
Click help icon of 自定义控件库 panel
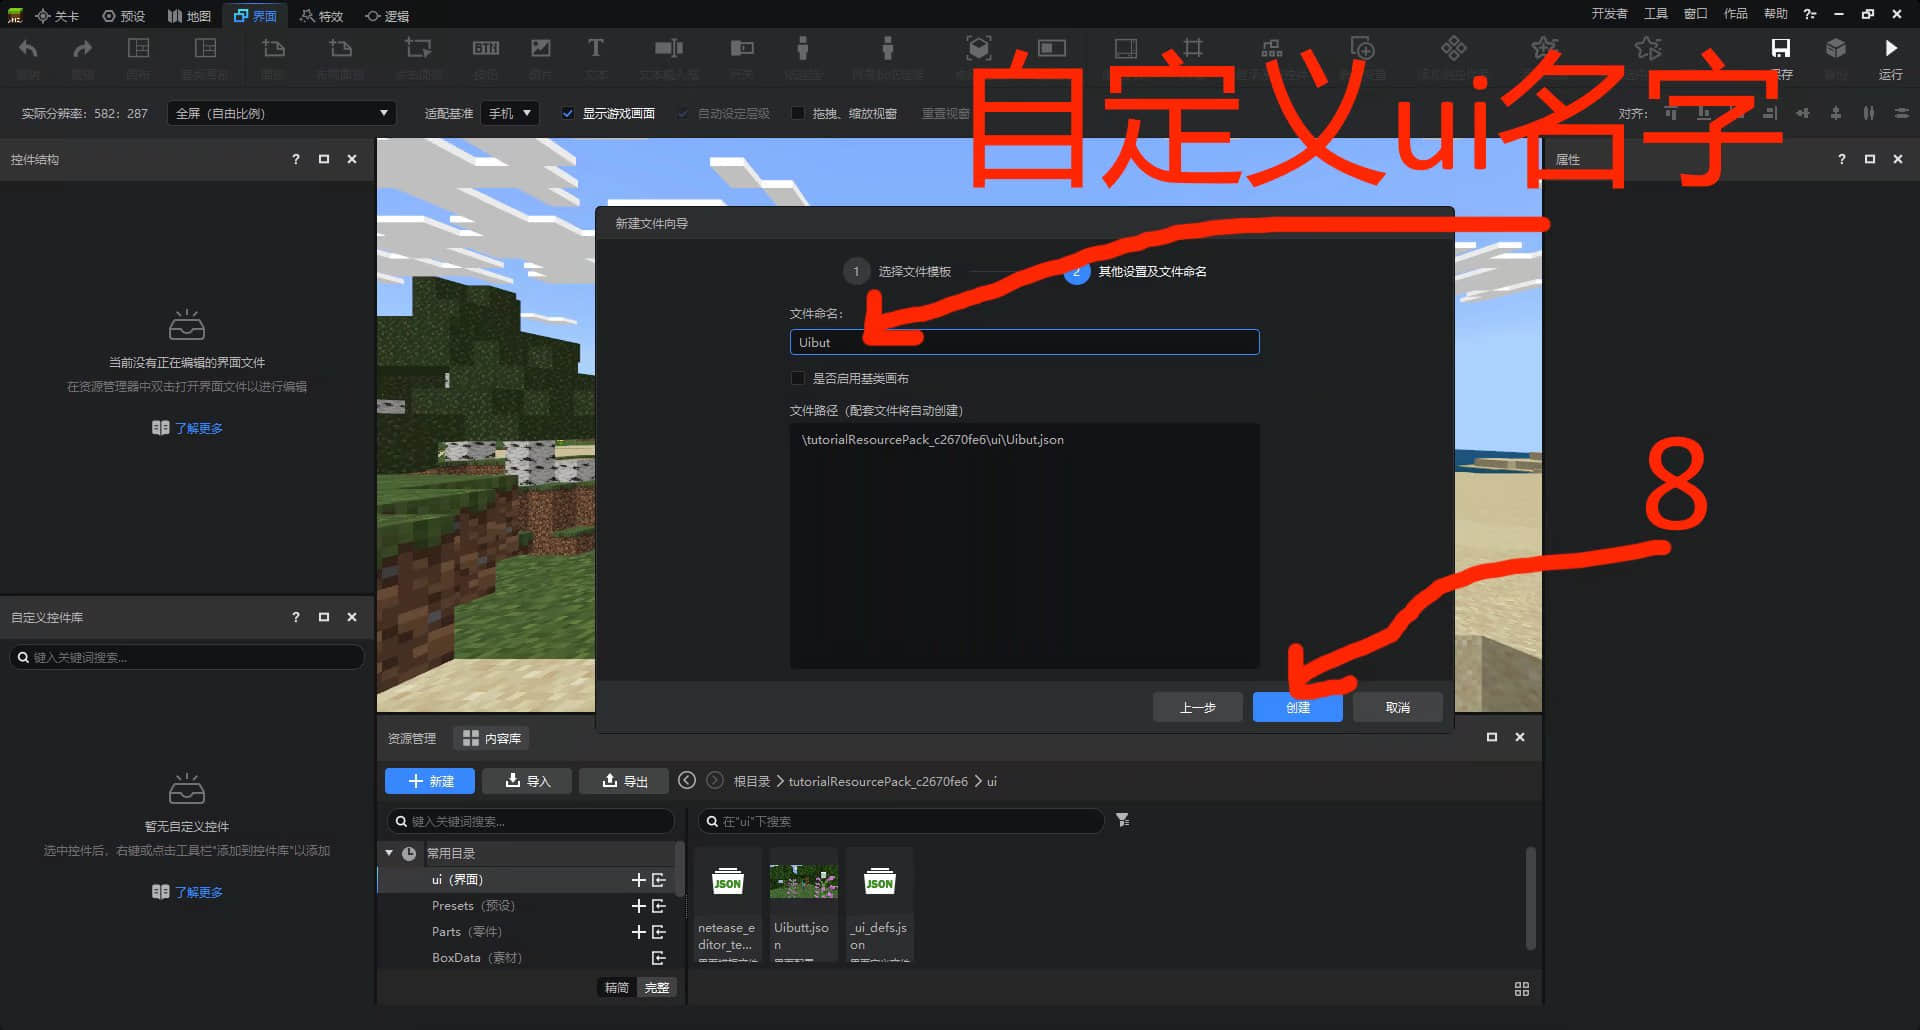click(x=296, y=617)
